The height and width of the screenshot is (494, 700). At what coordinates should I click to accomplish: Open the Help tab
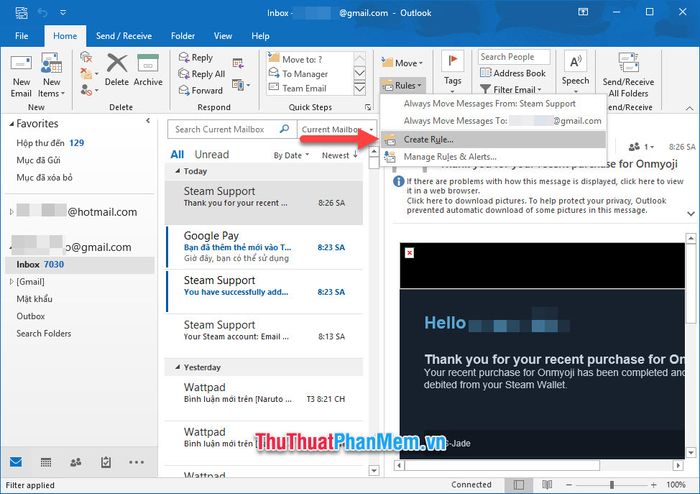[260, 36]
